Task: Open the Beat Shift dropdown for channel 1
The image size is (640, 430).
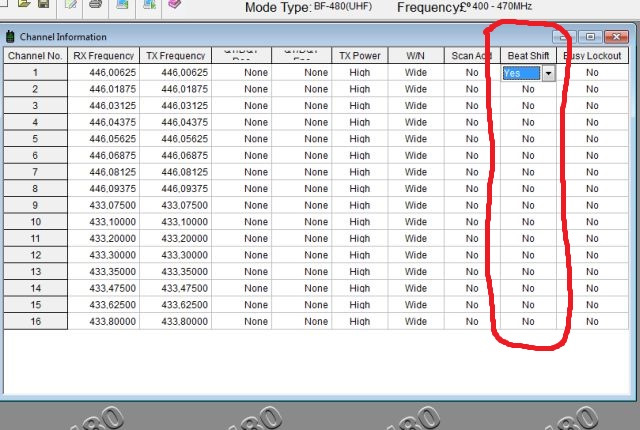Action: (x=548, y=73)
